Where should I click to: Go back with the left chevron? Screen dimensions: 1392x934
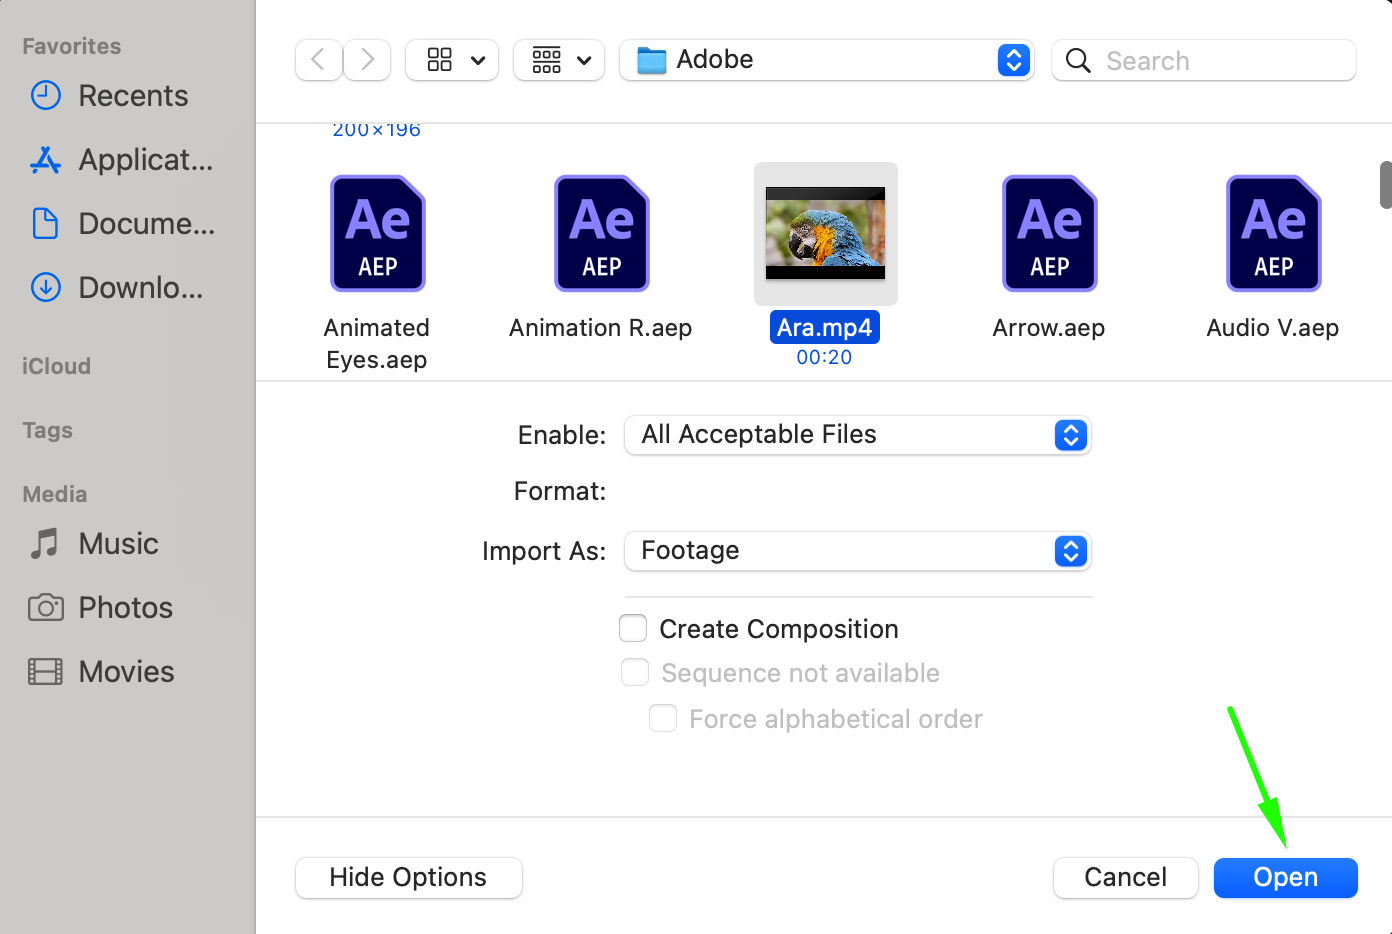click(x=319, y=60)
